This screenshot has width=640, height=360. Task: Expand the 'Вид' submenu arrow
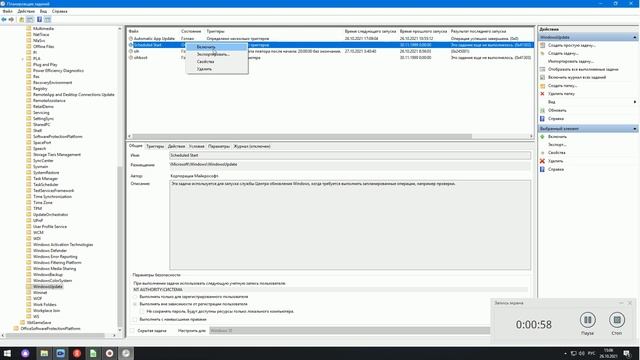tap(635, 102)
